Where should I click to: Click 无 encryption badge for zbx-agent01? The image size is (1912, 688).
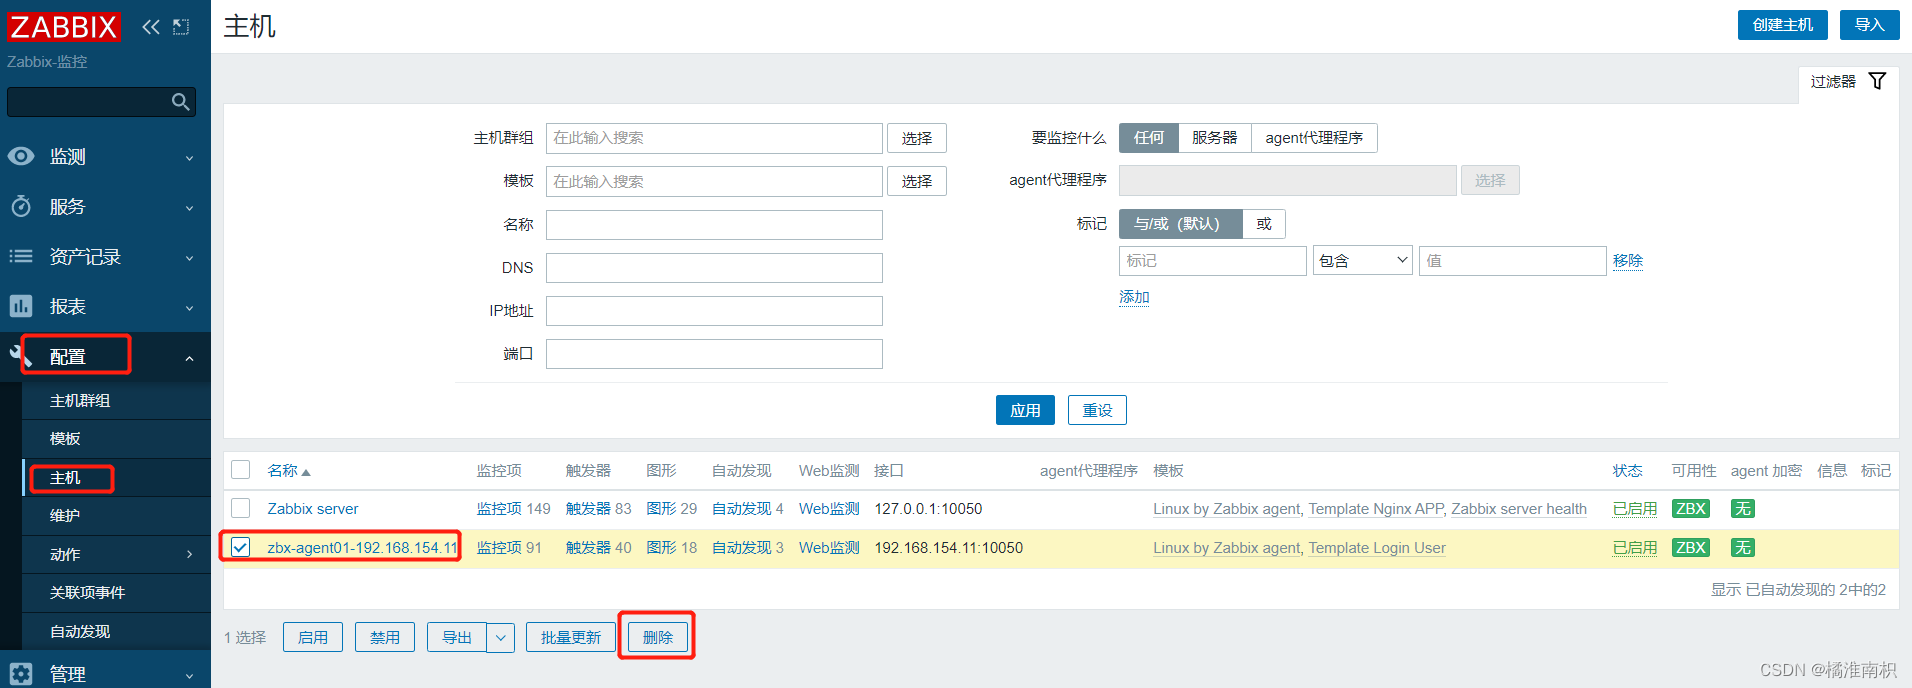(1743, 548)
